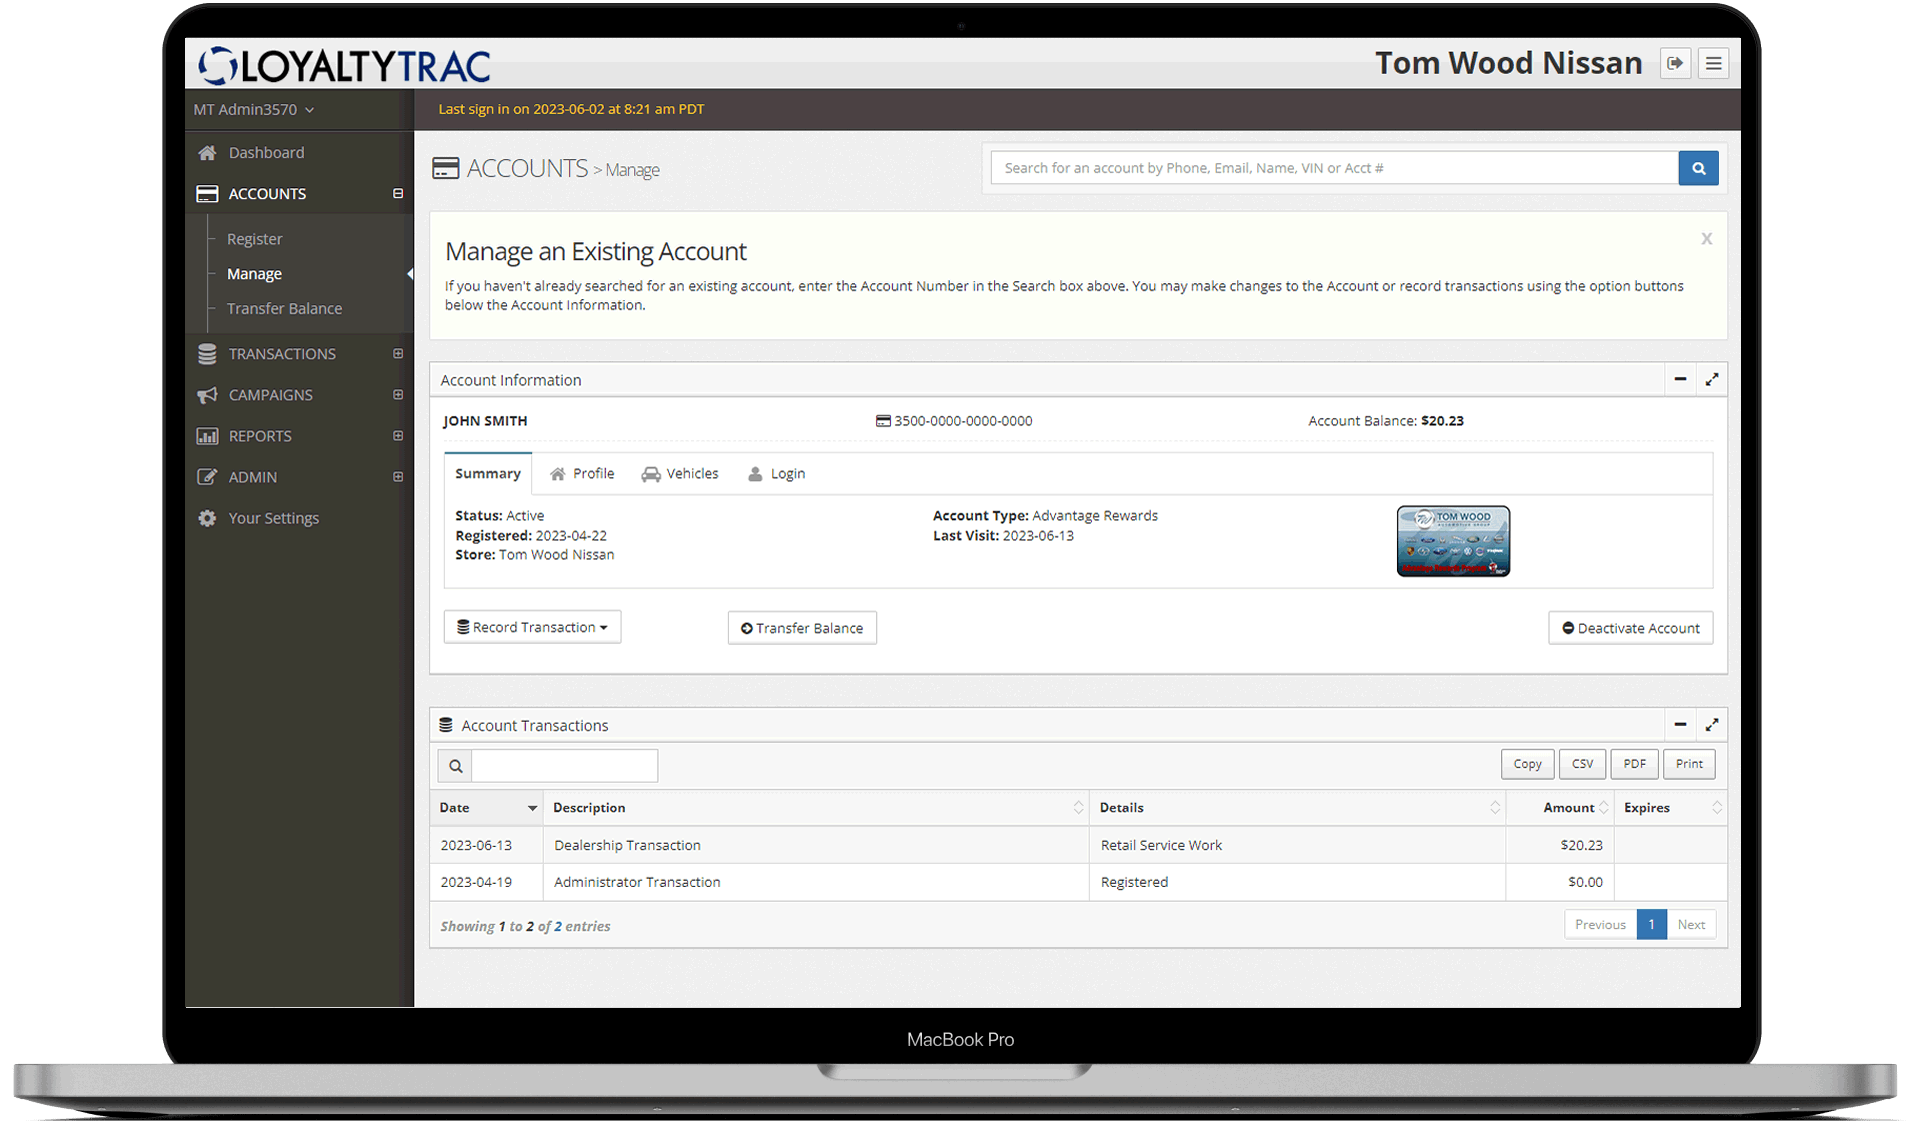1920x1122 pixels.
Task: Switch to the Login tab
Action: (777, 474)
